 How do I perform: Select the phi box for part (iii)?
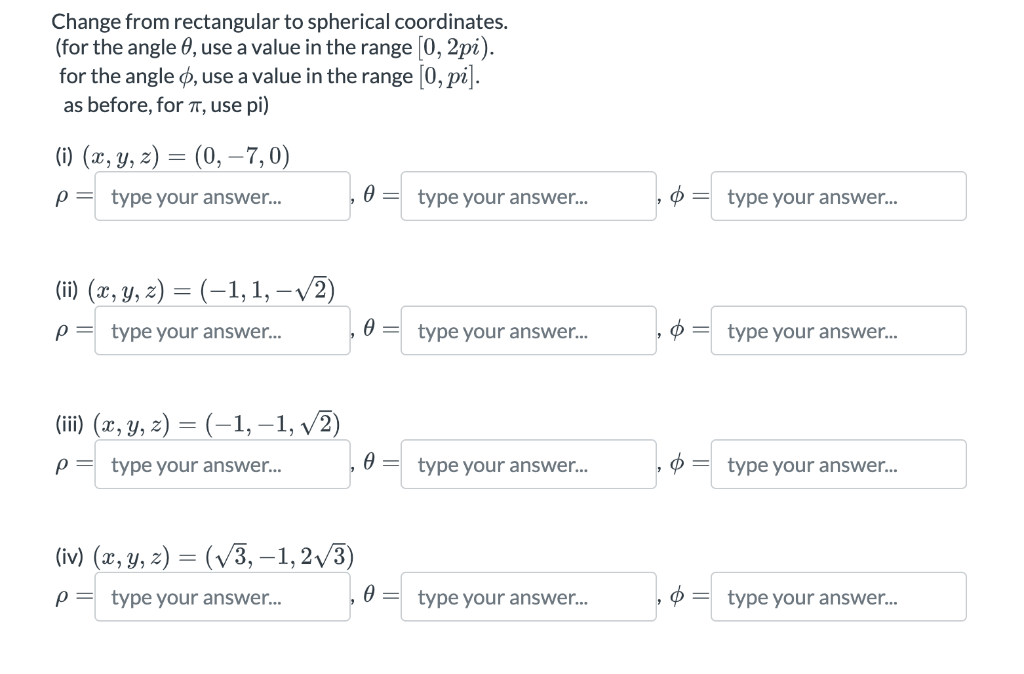839,464
